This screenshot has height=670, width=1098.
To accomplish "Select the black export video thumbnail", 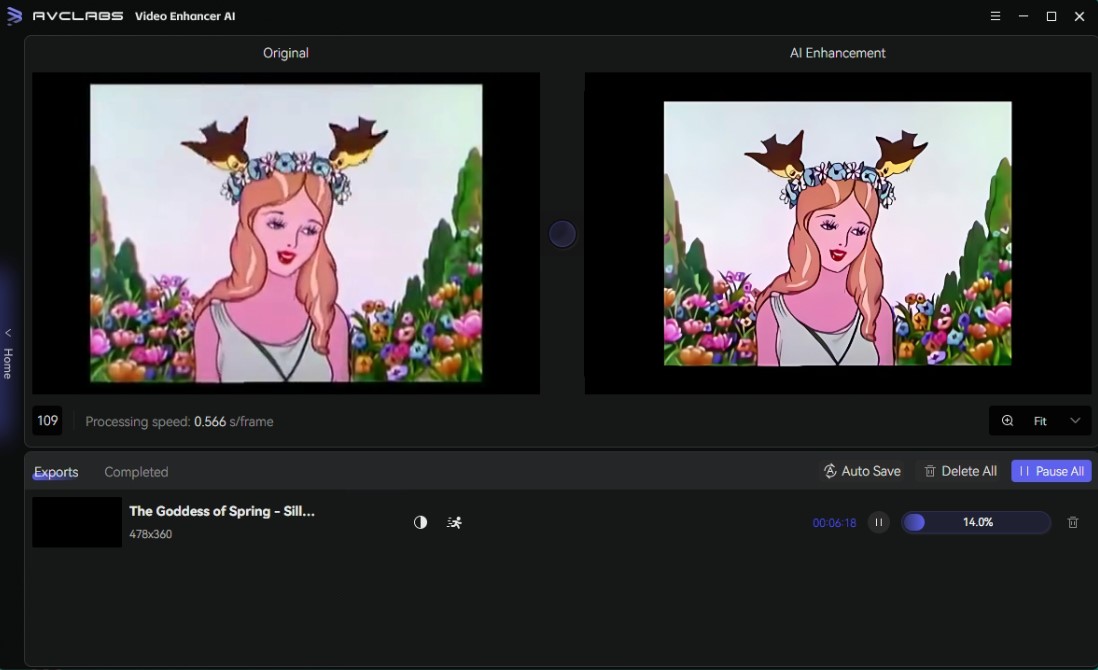I will click(77, 522).
